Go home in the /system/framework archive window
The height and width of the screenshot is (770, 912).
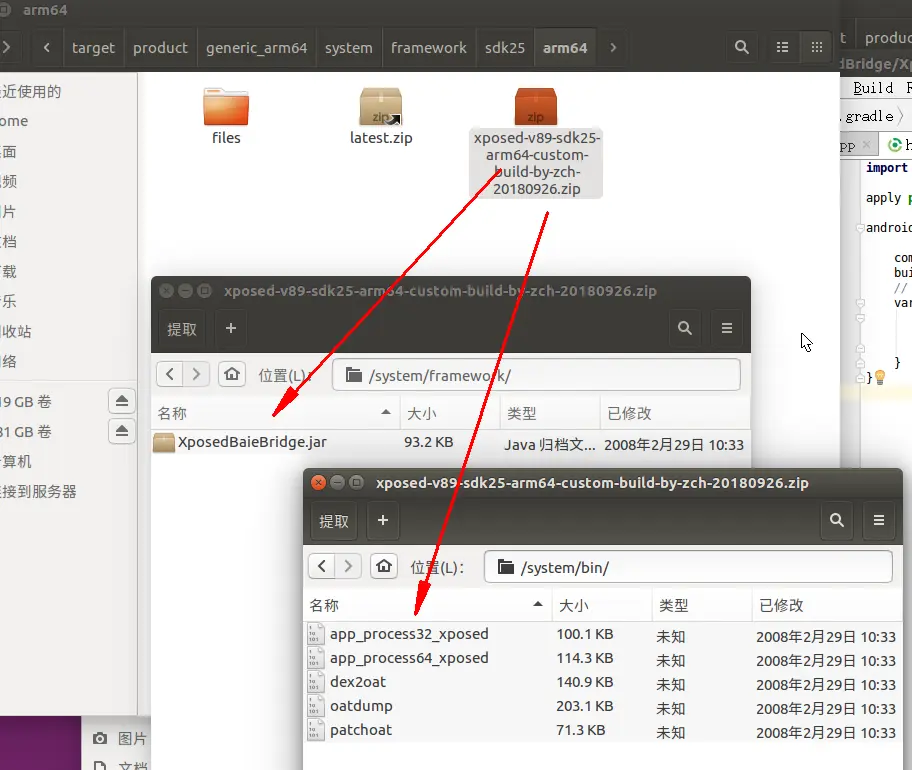(231, 374)
